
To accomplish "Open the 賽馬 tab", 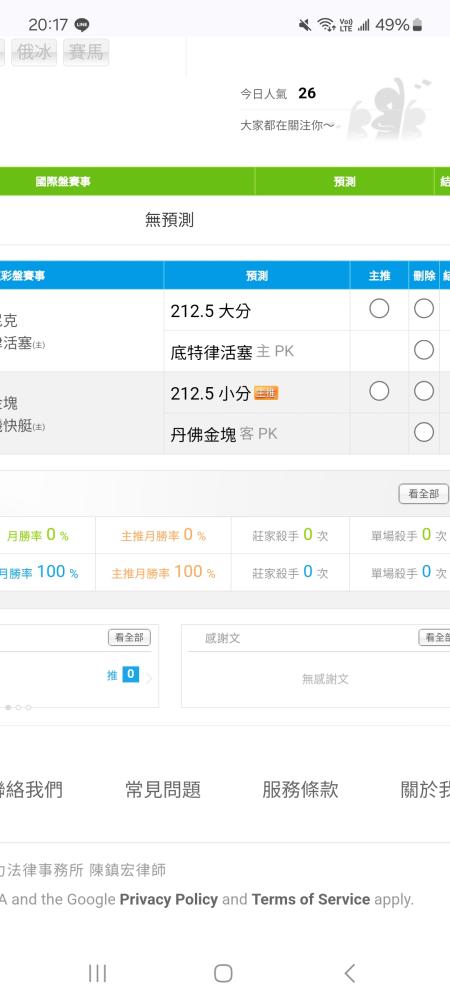I will (x=85, y=52).
